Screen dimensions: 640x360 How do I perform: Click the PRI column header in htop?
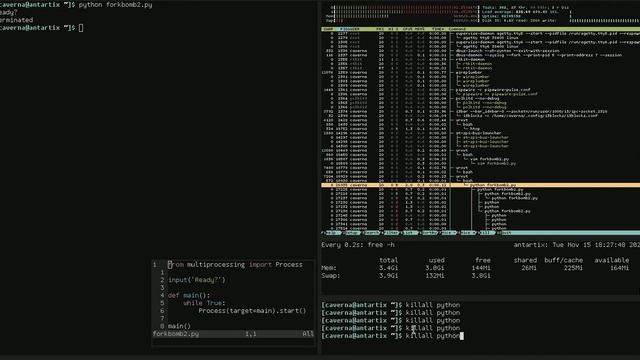pyautogui.click(x=380, y=29)
